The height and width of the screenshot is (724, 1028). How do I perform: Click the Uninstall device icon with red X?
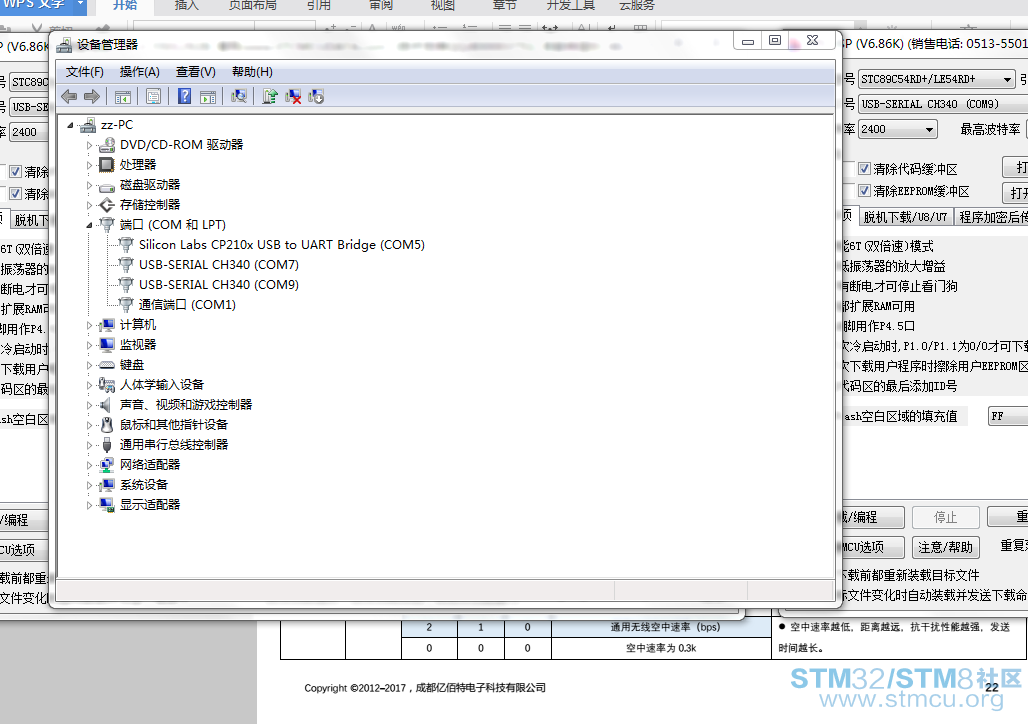pyautogui.click(x=293, y=96)
